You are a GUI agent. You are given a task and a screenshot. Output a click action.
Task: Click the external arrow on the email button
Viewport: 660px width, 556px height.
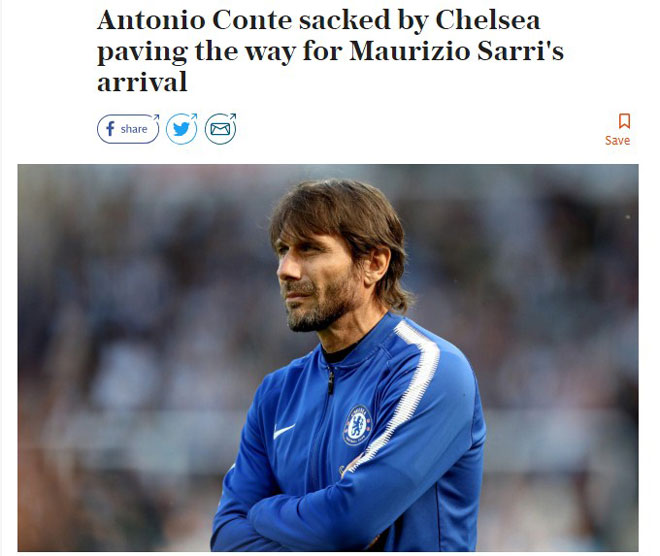pyautogui.click(x=233, y=116)
